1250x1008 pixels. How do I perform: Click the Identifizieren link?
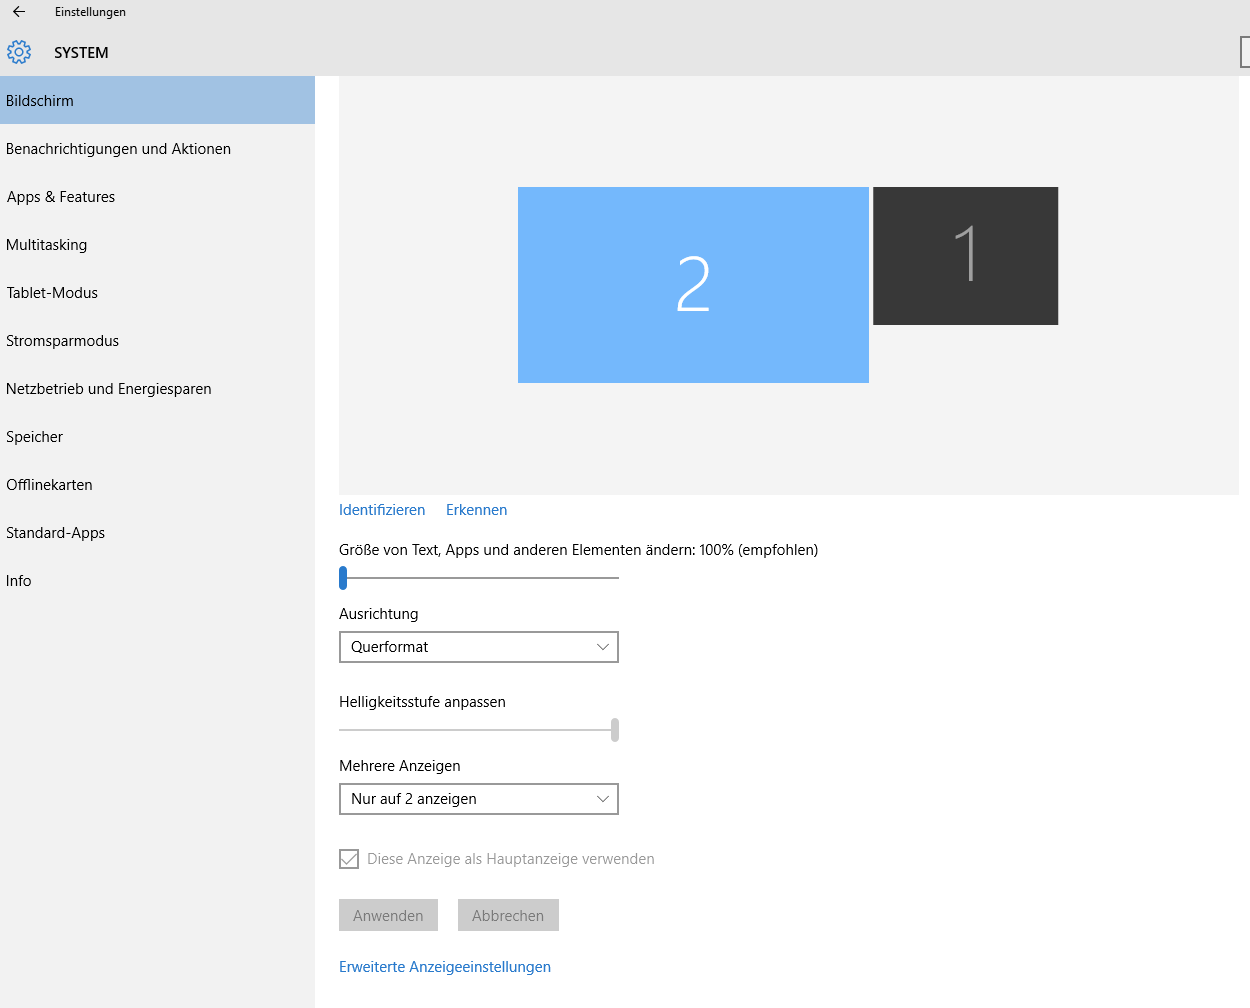click(382, 510)
